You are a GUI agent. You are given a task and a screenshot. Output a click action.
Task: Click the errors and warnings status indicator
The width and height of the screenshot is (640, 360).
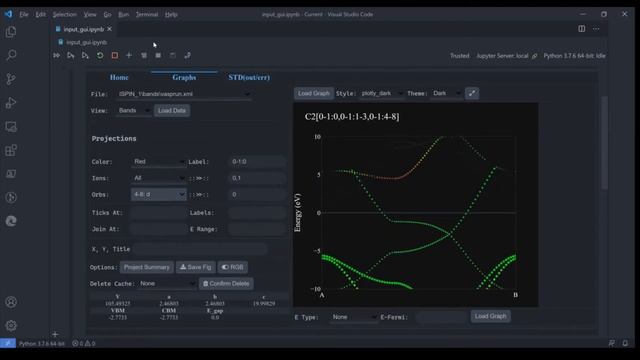(84, 343)
